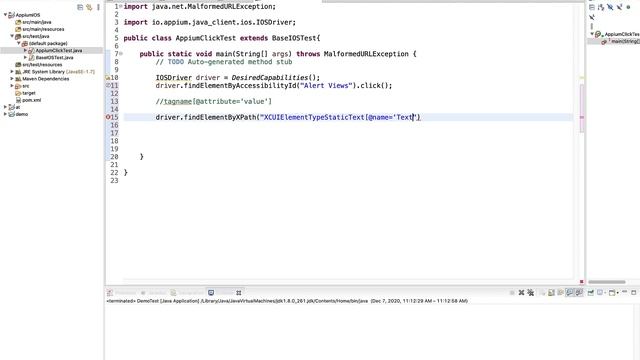Open BaseIOSTest.java from the tree
Screen dimensions: 640x360
pos(54,58)
